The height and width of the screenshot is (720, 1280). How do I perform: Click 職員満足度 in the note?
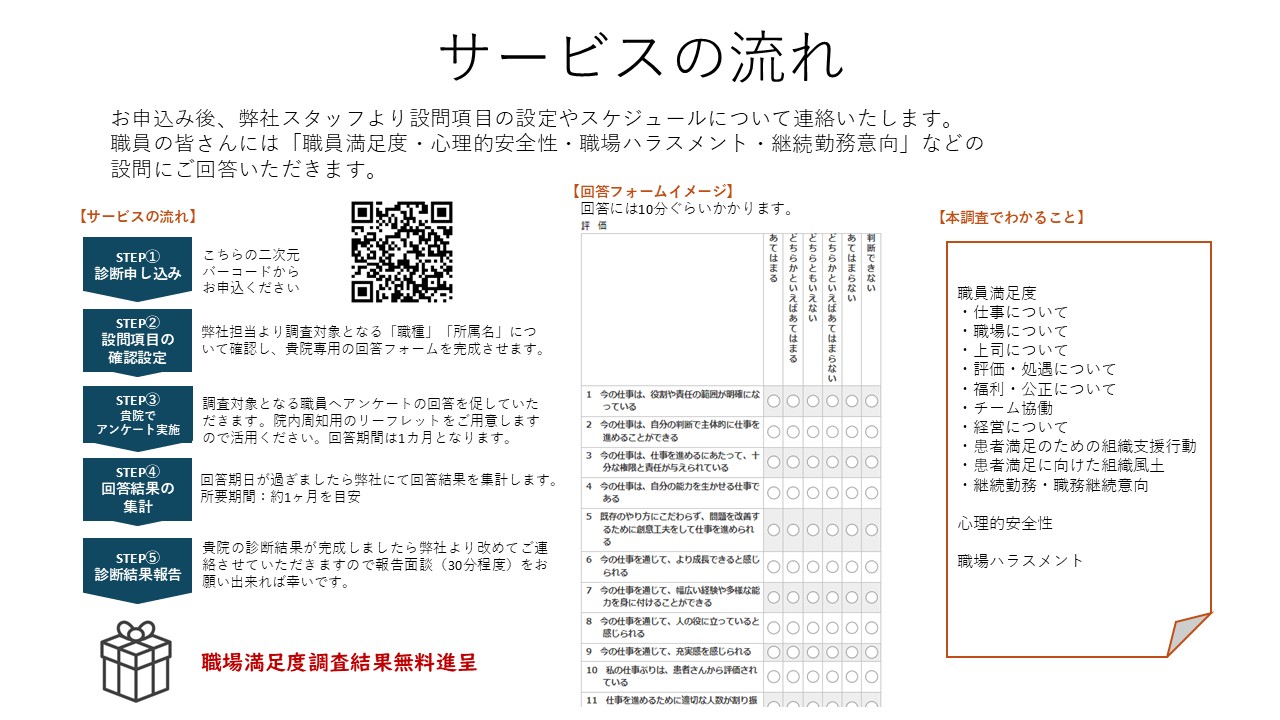click(997, 293)
